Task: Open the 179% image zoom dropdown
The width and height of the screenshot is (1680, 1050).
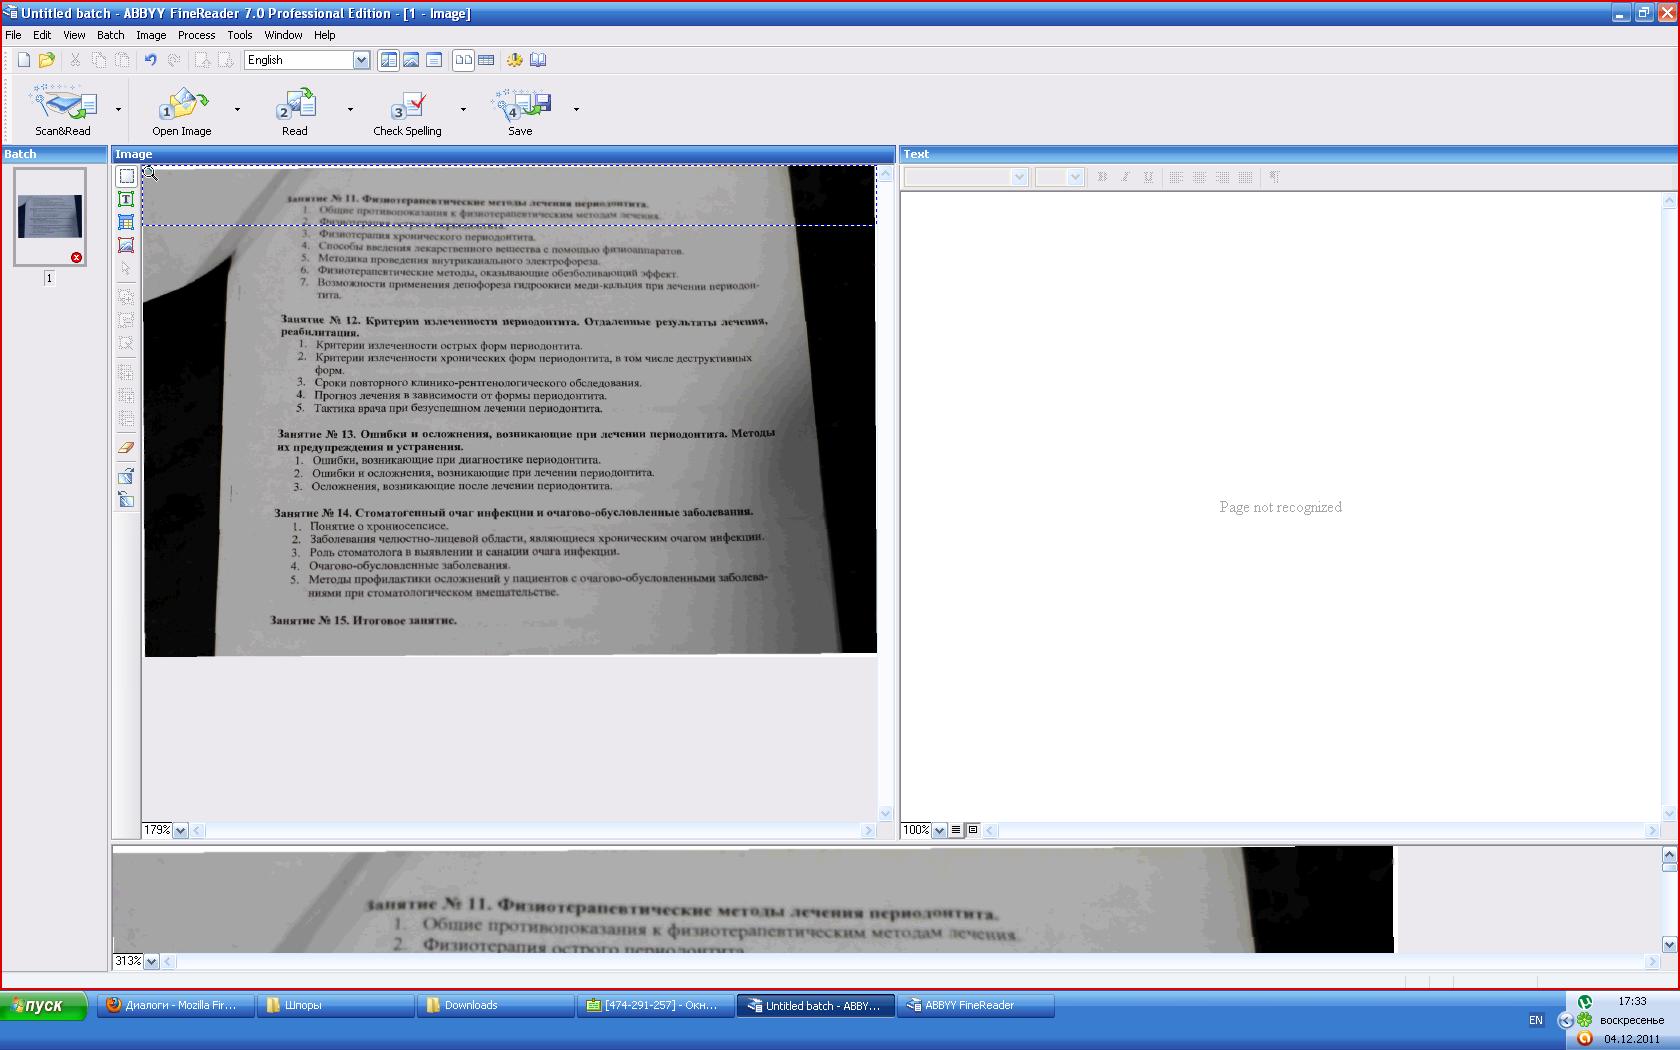Action: (x=181, y=830)
